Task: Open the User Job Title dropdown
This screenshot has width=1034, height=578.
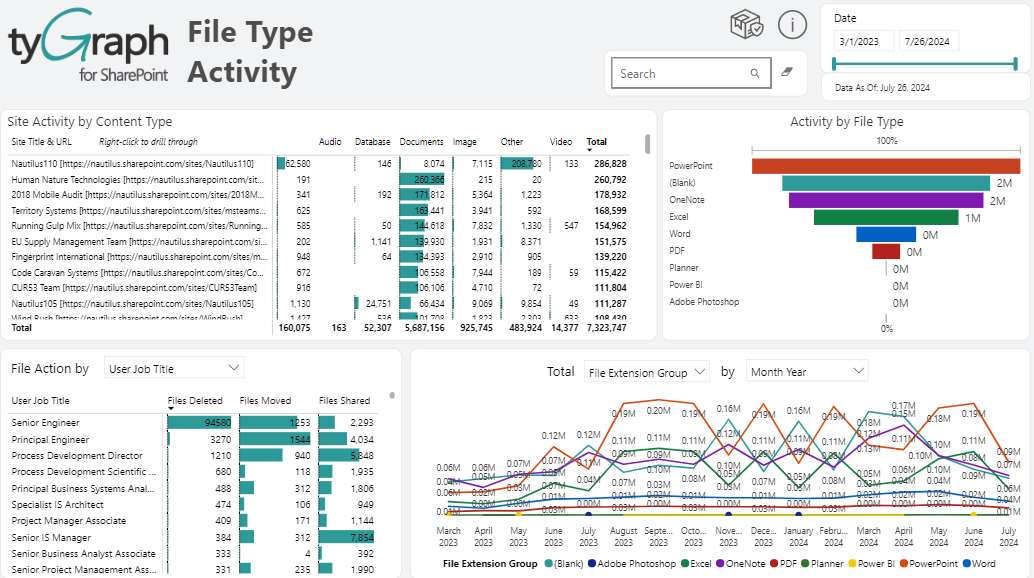Action: pyautogui.click(x=173, y=367)
